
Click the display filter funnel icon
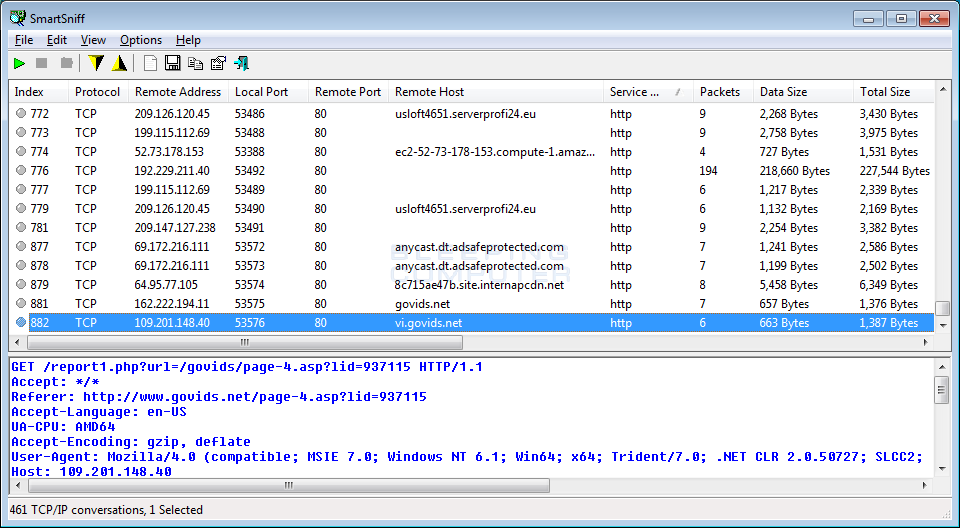point(96,64)
